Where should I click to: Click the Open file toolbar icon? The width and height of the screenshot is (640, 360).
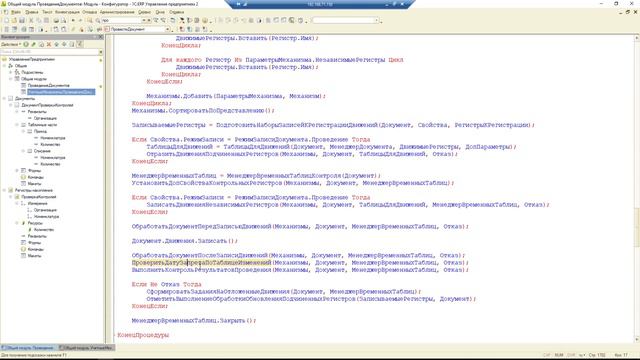pyautogui.click(x=14, y=20)
